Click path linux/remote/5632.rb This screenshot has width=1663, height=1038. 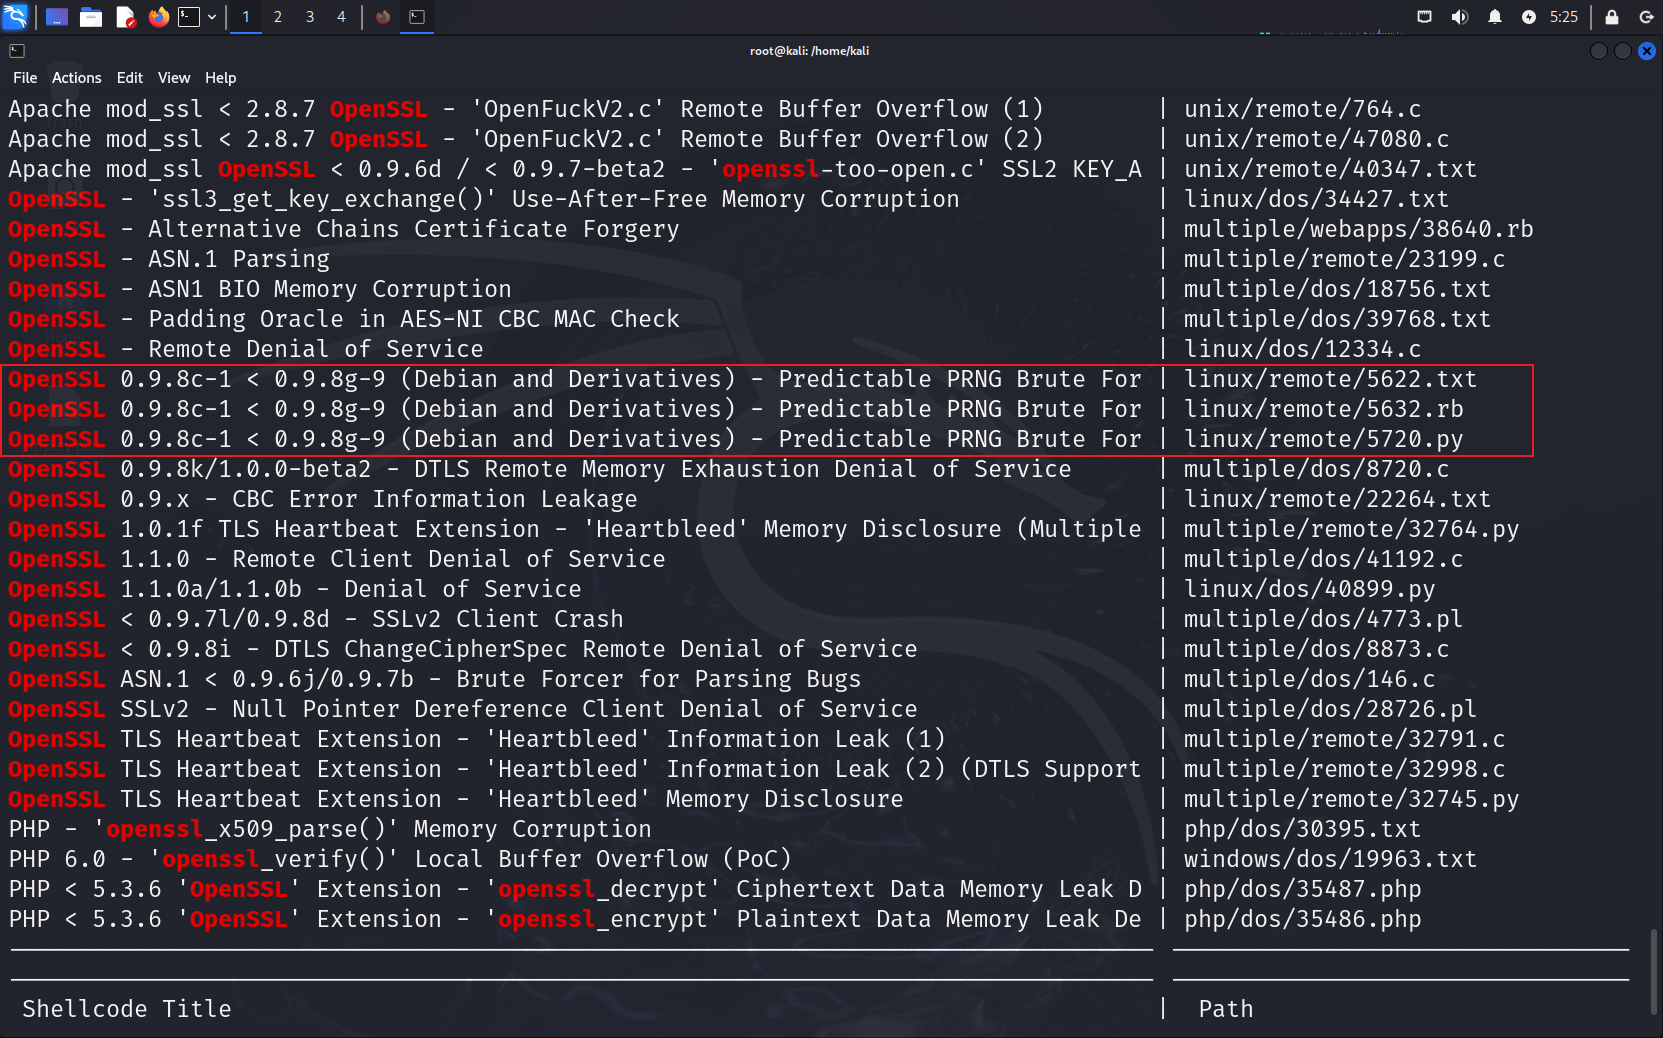coord(1324,409)
